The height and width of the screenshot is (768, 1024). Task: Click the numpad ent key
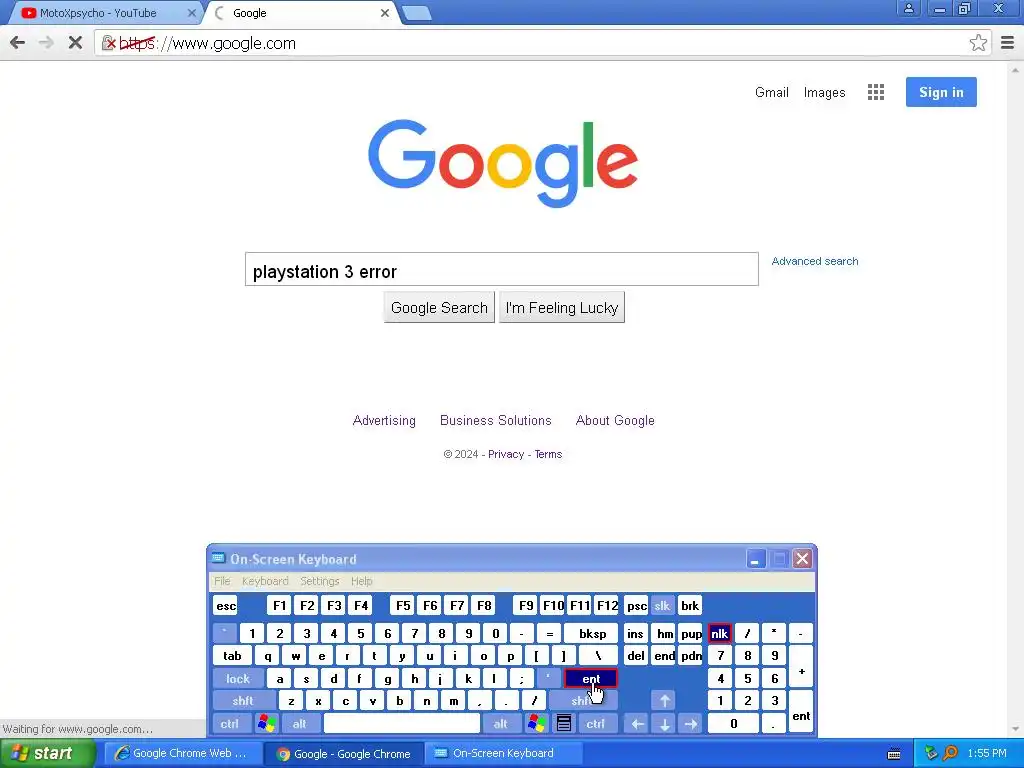click(x=801, y=713)
